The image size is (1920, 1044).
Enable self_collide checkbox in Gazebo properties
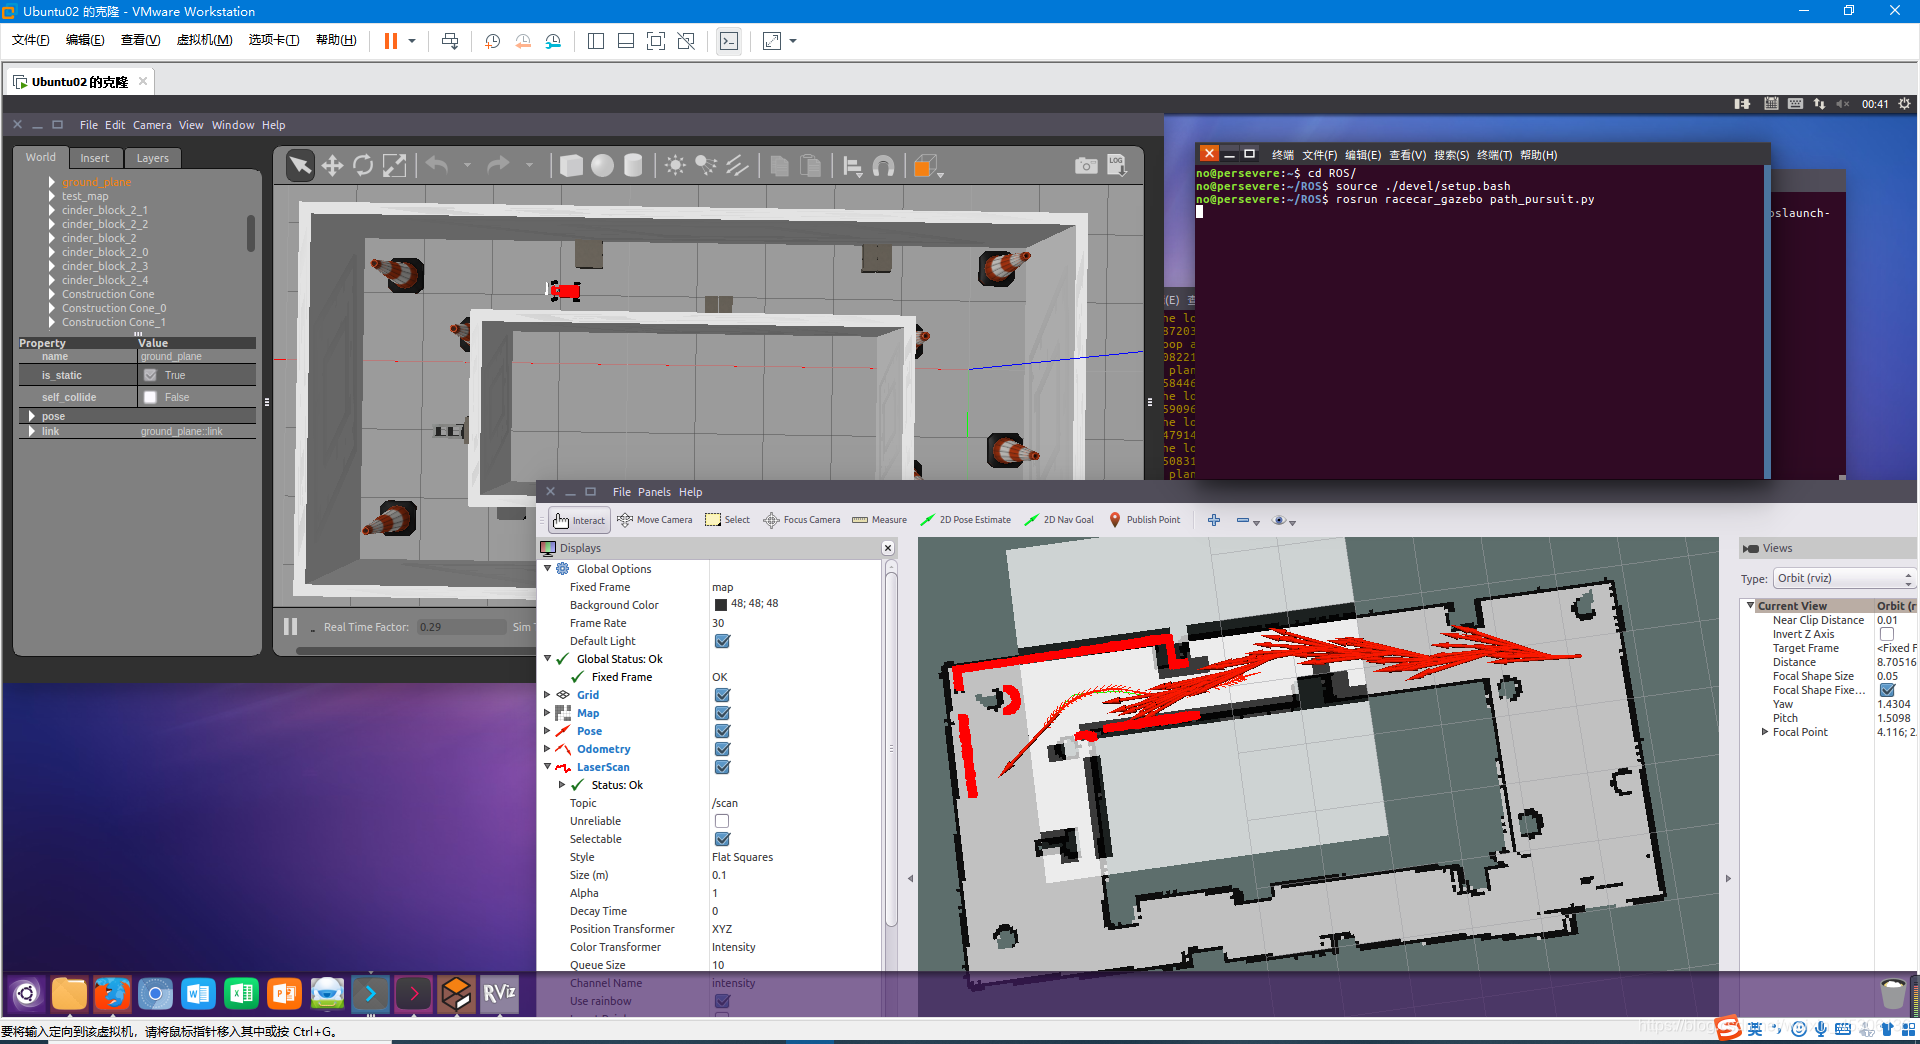tap(150, 397)
